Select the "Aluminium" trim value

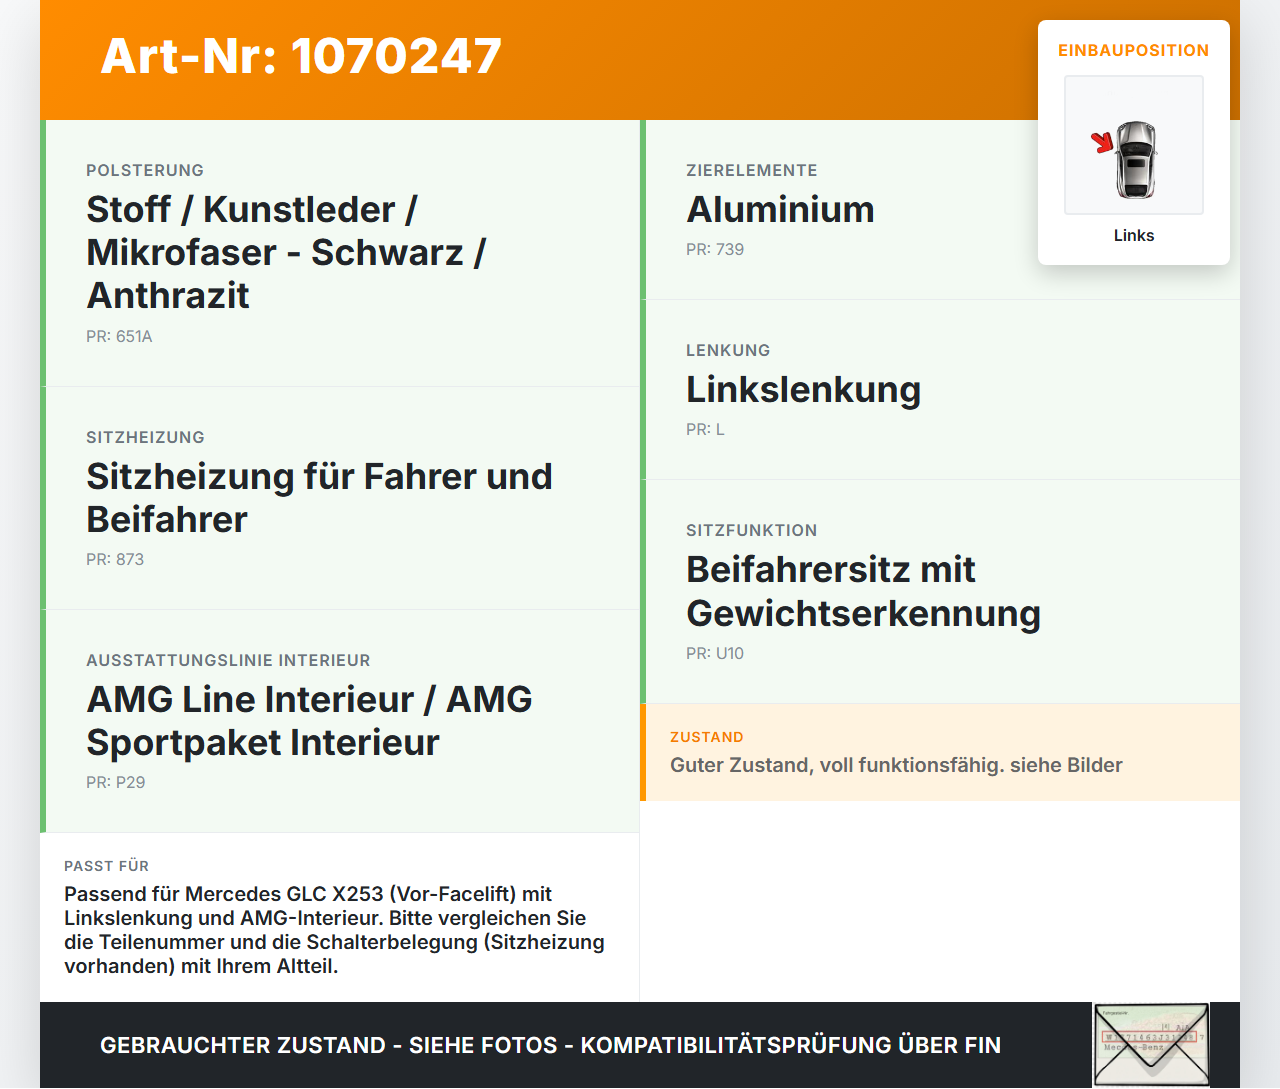coord(780,209)
